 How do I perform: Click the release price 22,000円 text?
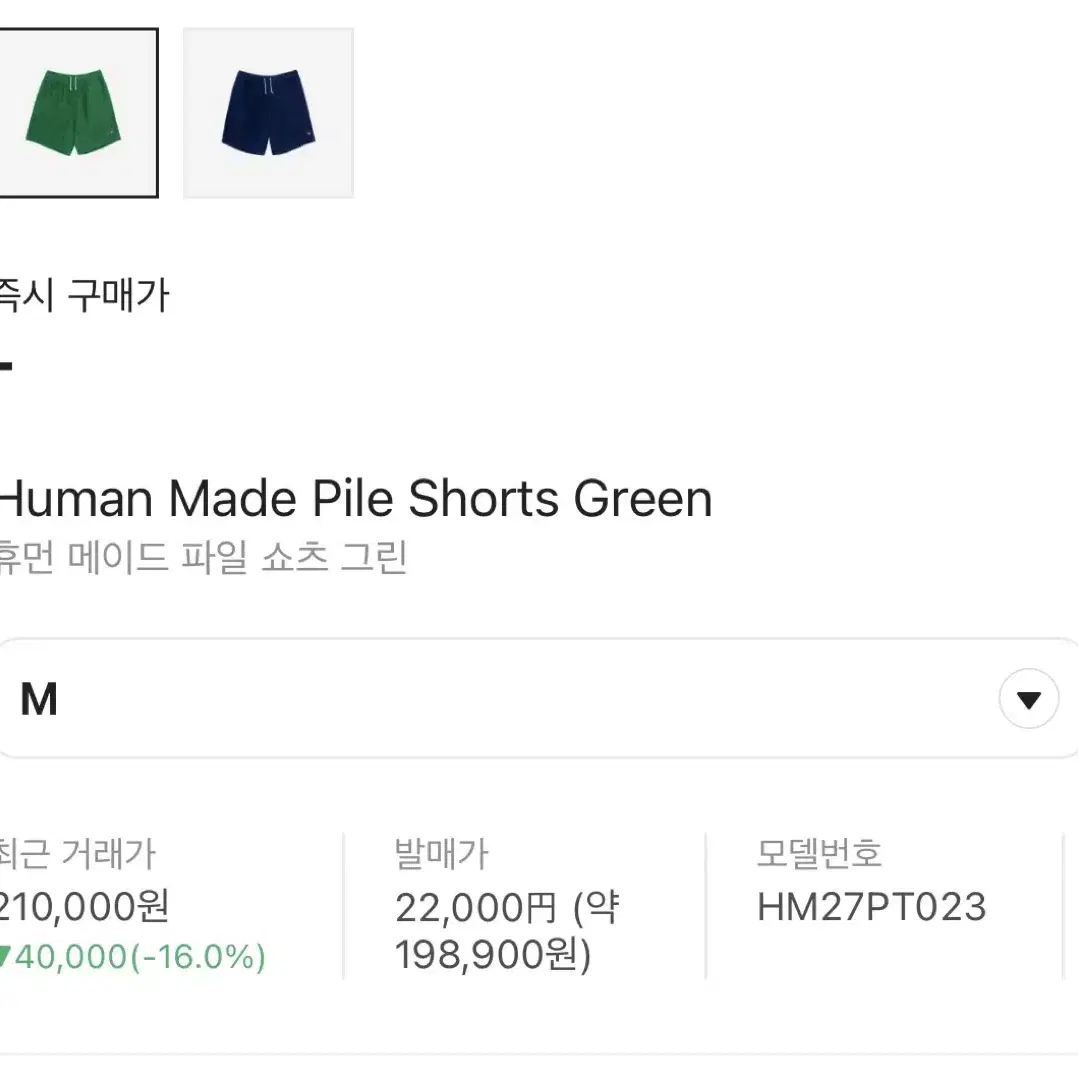pyautogui.click(x=476, y=908)
